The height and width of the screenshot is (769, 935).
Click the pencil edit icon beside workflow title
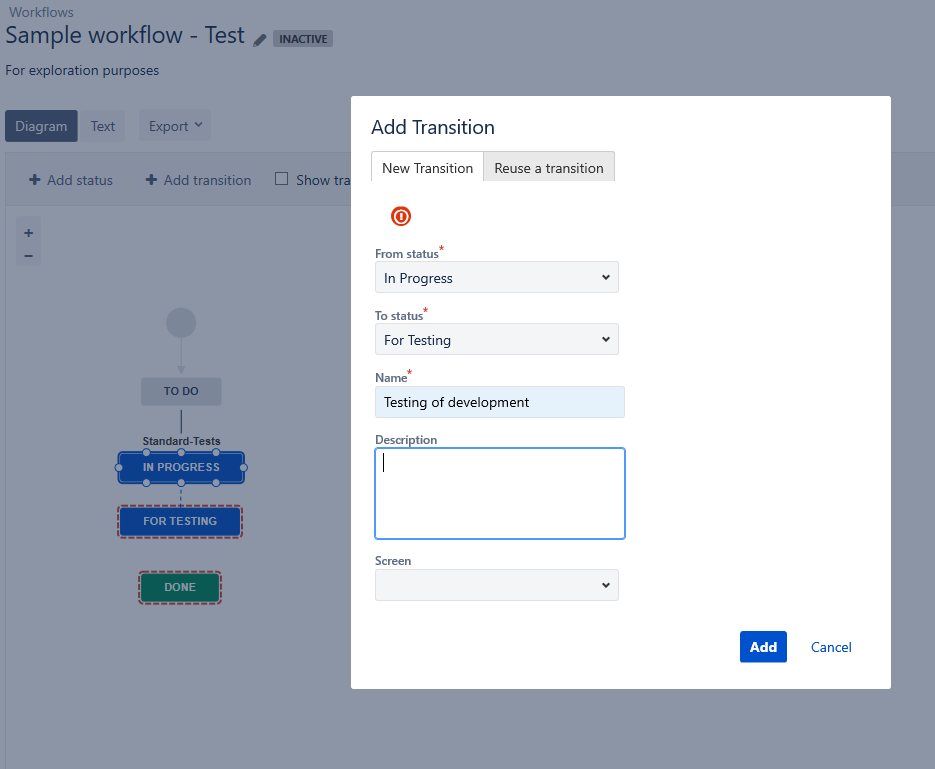coord(259,40)
